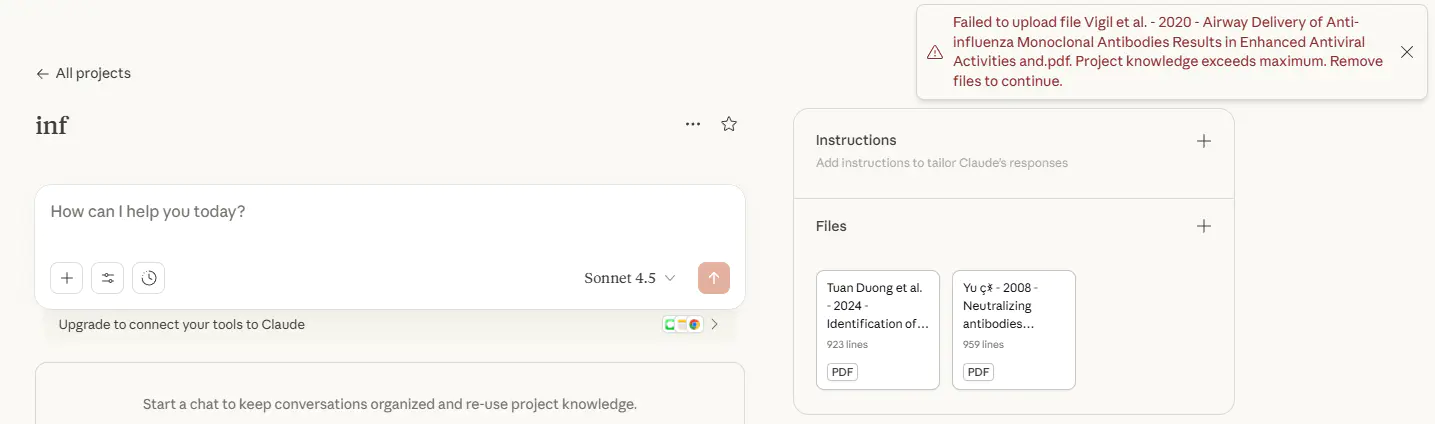This screenshot has width=1435, height=424.
Task: Dismiss the failed upload error notification
Action: 1407,52
